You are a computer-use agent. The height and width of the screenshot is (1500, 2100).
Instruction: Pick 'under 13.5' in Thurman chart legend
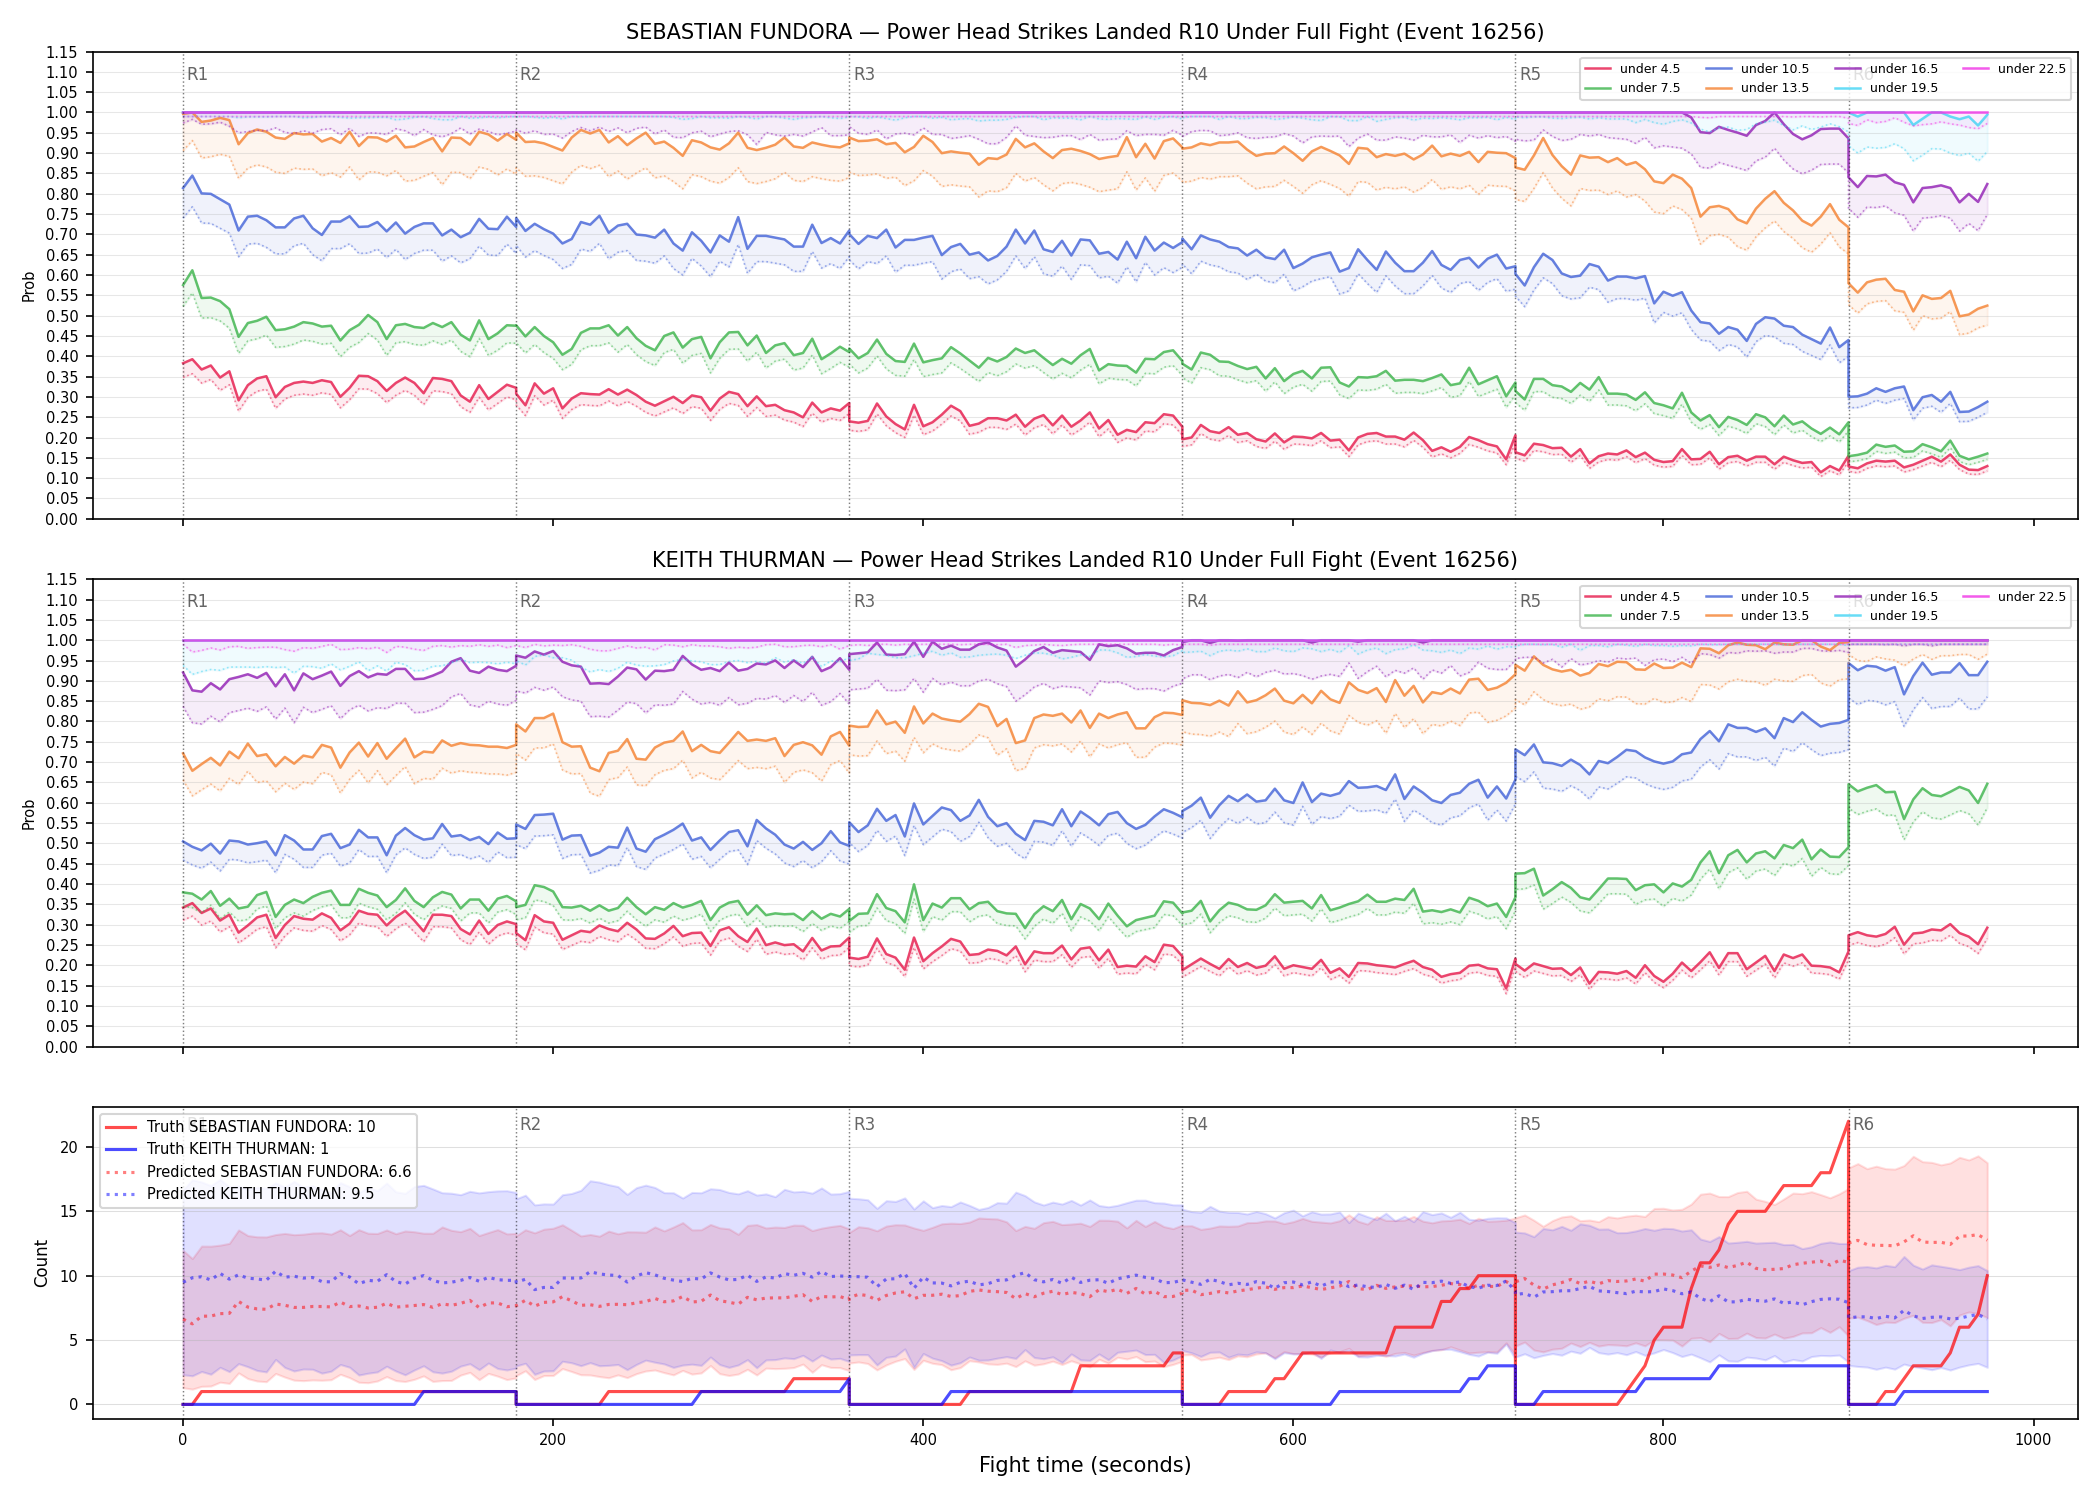pyautogui.click(x=1758, y=616)
